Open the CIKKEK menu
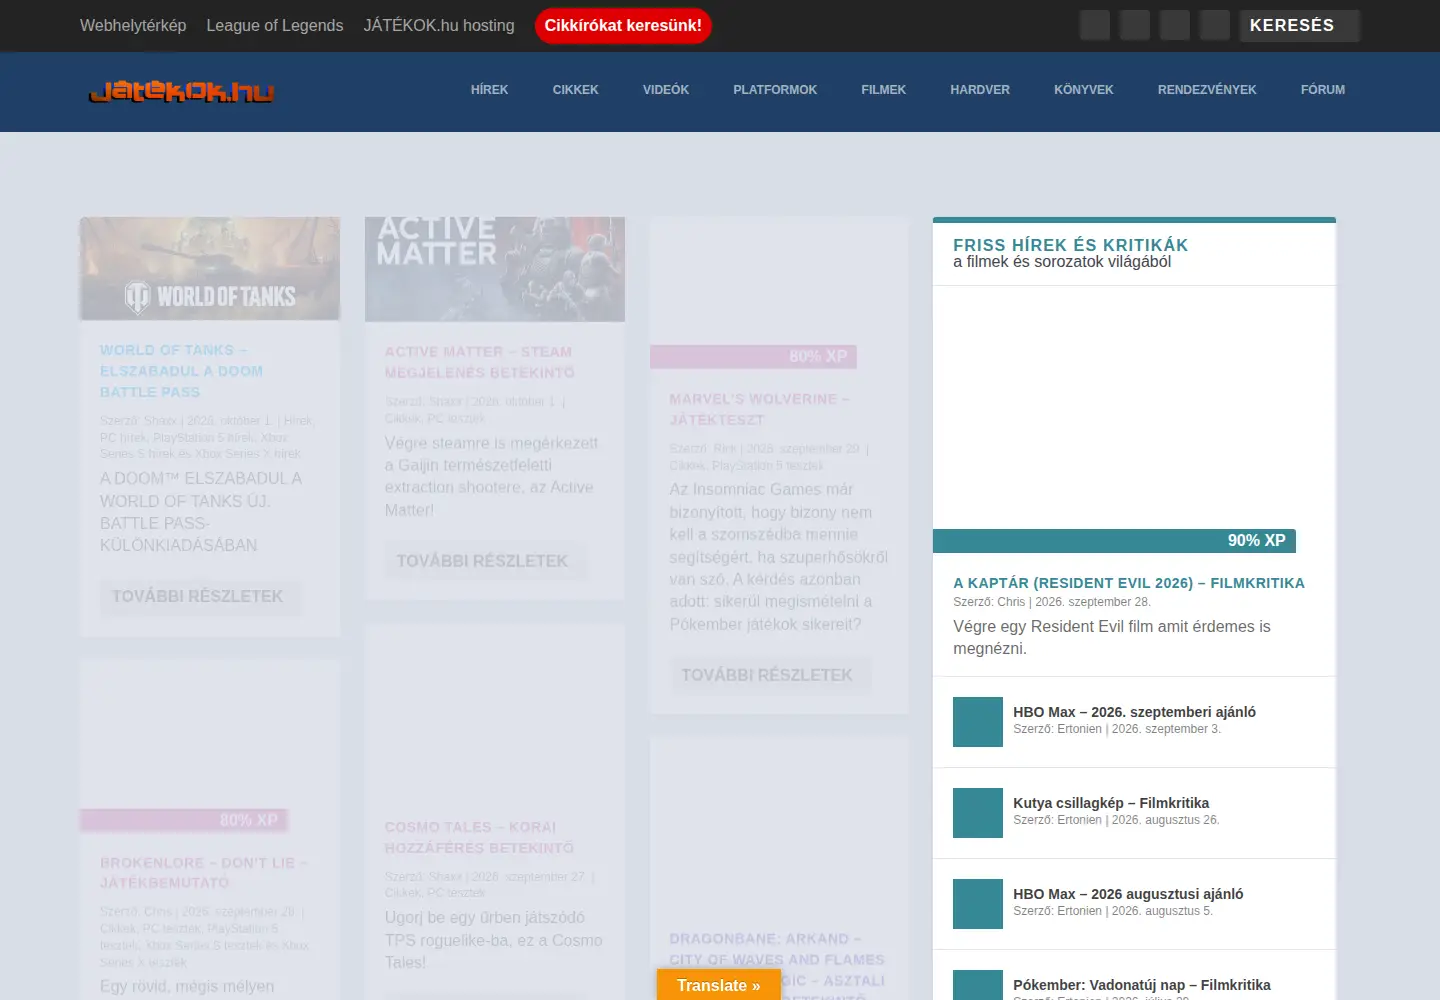The width and height of the screenshot is (1440, 1000). [576, 90]
